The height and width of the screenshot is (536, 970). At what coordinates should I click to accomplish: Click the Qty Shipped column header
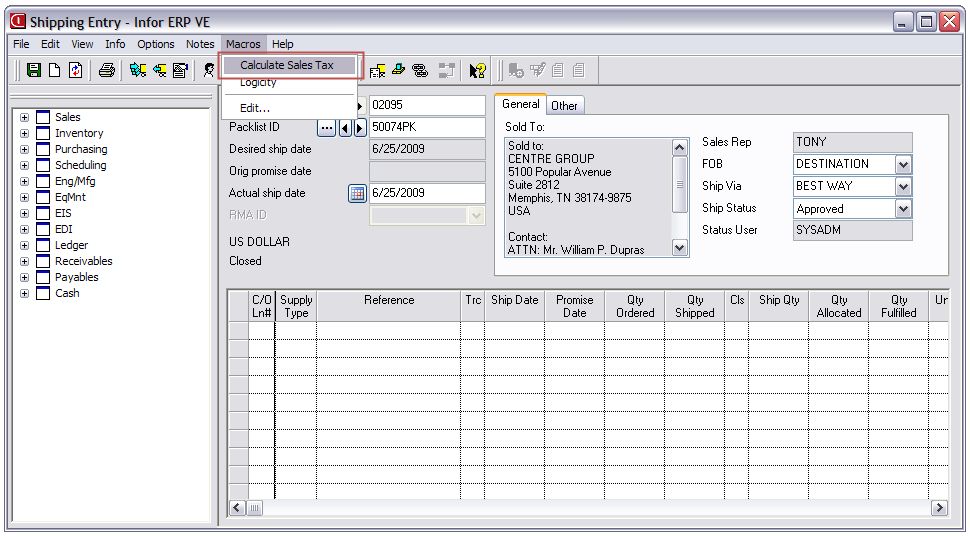click(x=695, y=306)
